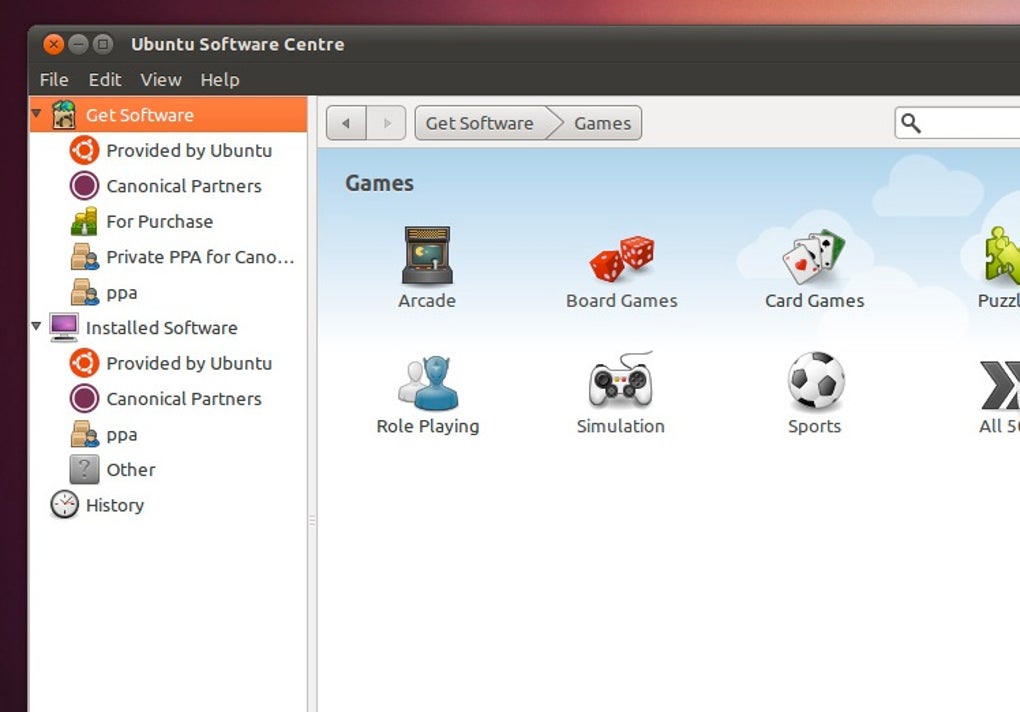The width and height of the screenshot is (1020, 712).
Task: Select Provided by Ubuntu under Installed Software
Action: (x=189, y=363)
